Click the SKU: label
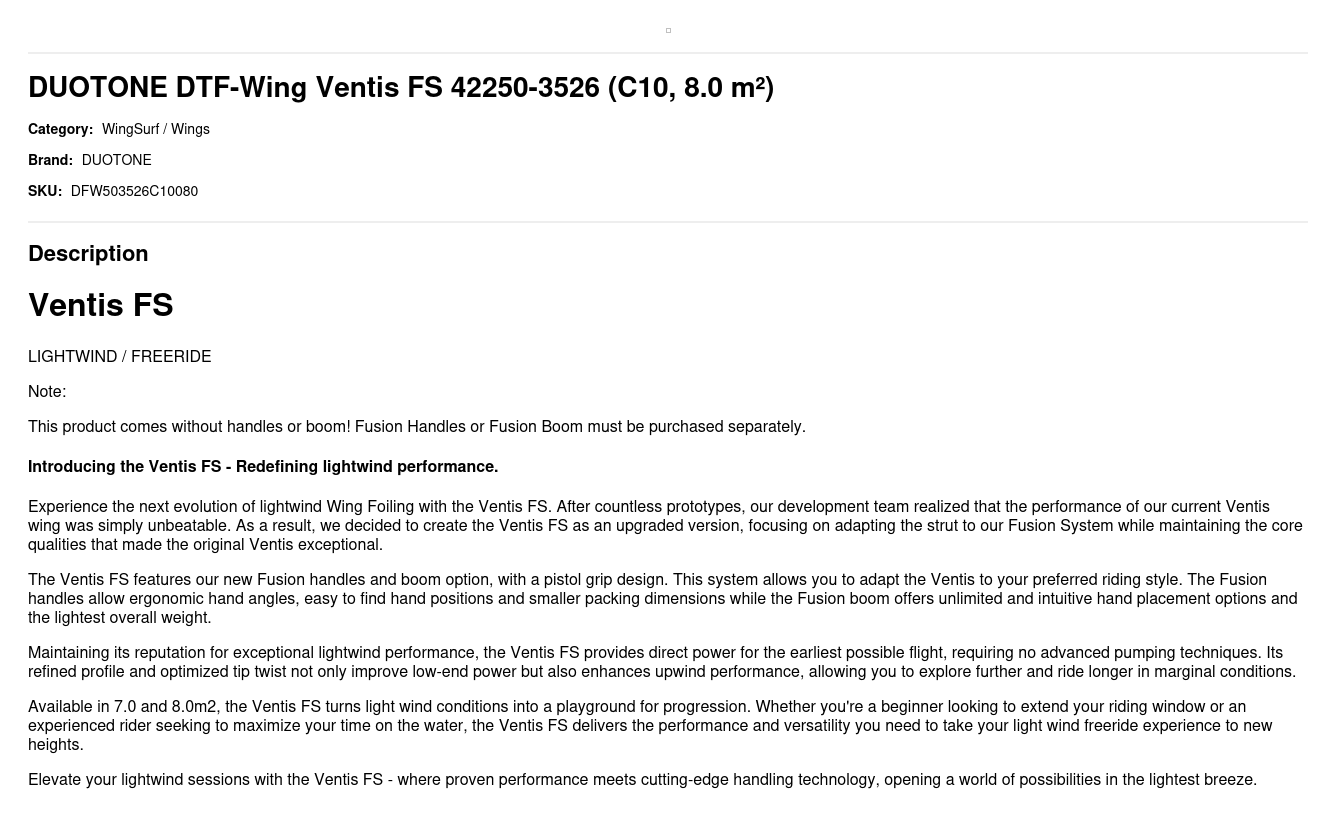The height and width of the screenshot is (835, 1328). tap(45, 191)
